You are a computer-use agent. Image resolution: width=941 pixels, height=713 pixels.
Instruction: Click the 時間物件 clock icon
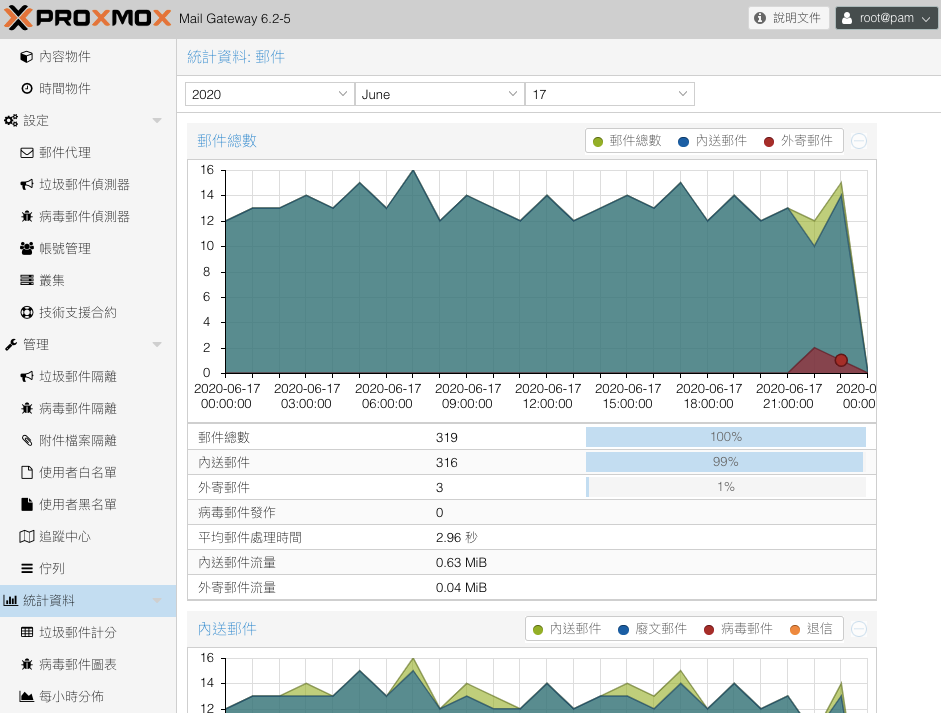coord(26,88)
